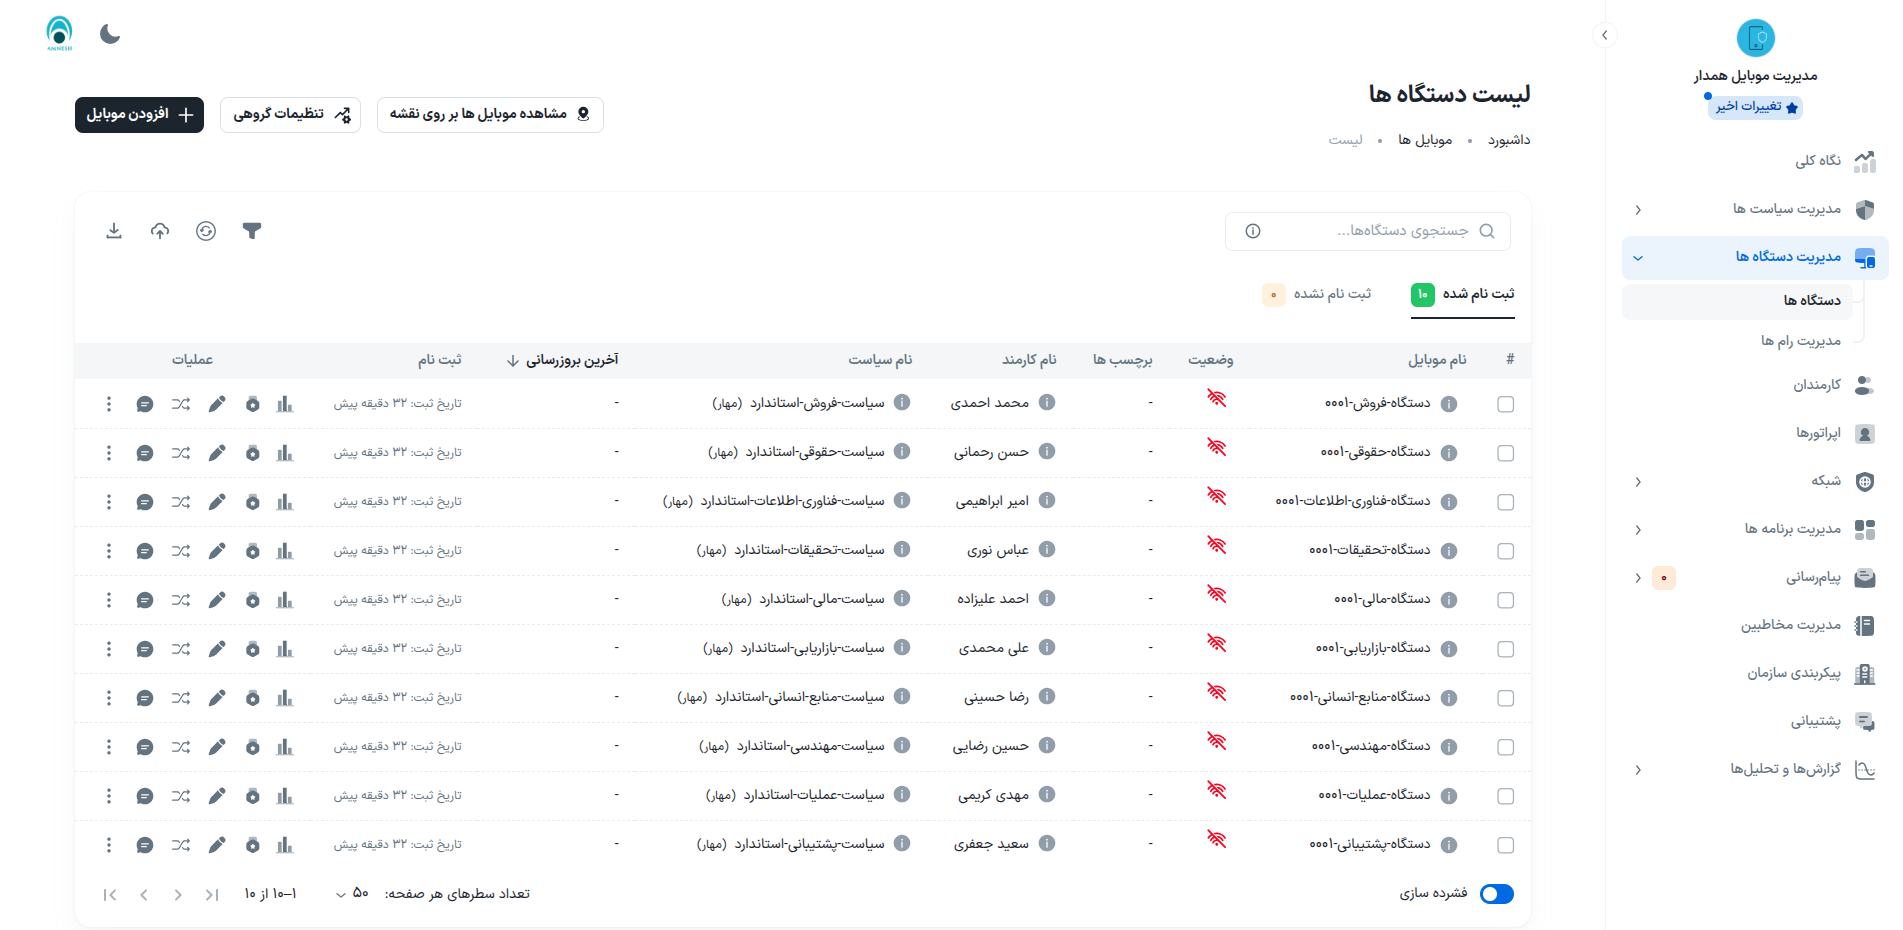Open statistics chart icon for دستگاه-حقوقی-0001 row

click(285, 453)
